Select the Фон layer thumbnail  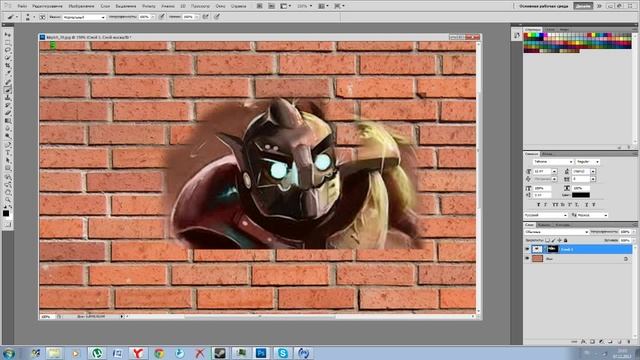[x=537, y=258]
